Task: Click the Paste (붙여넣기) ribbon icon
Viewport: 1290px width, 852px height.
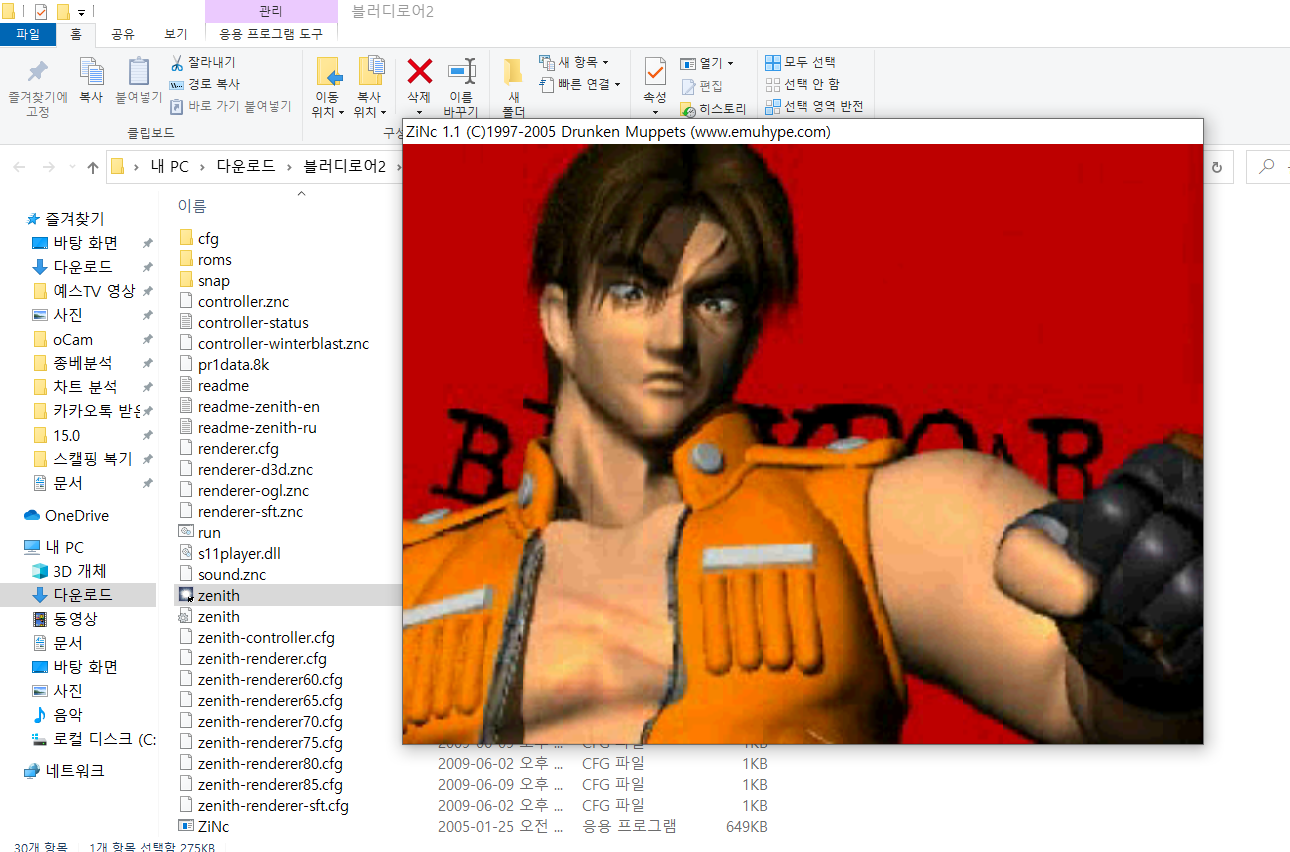Action: coord(139,73)
